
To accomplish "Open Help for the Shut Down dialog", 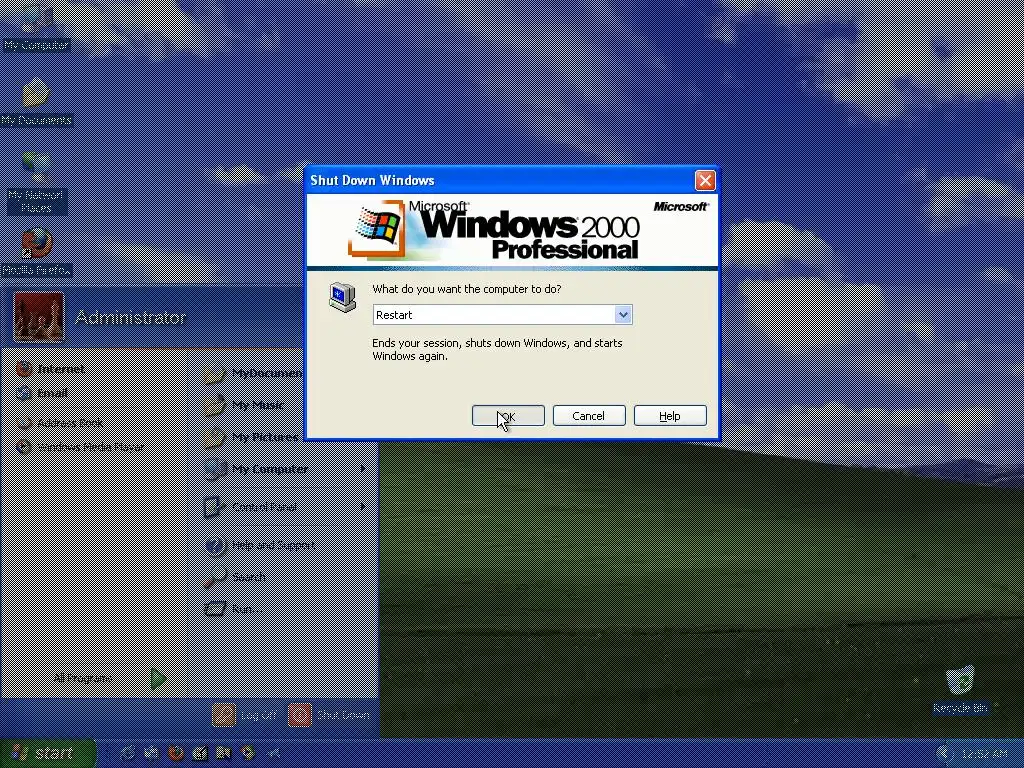I will (670, 416).
